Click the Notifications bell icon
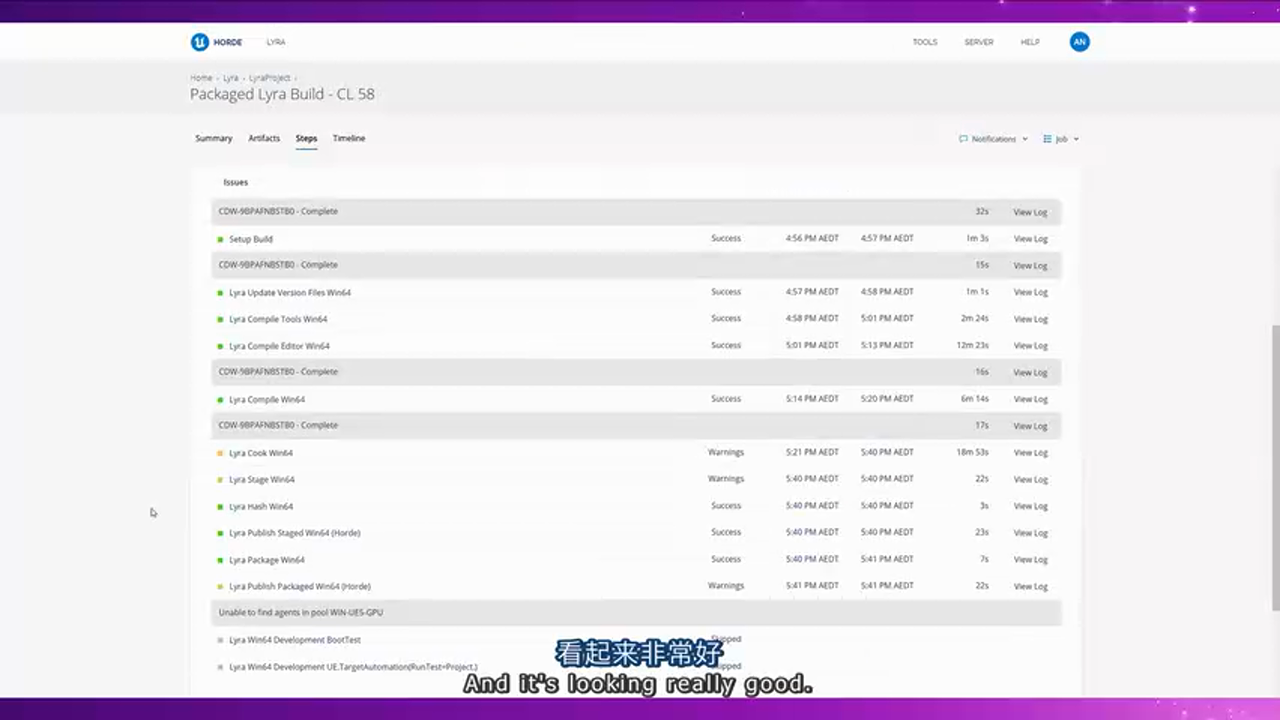1280x720 pixels. 963,139
